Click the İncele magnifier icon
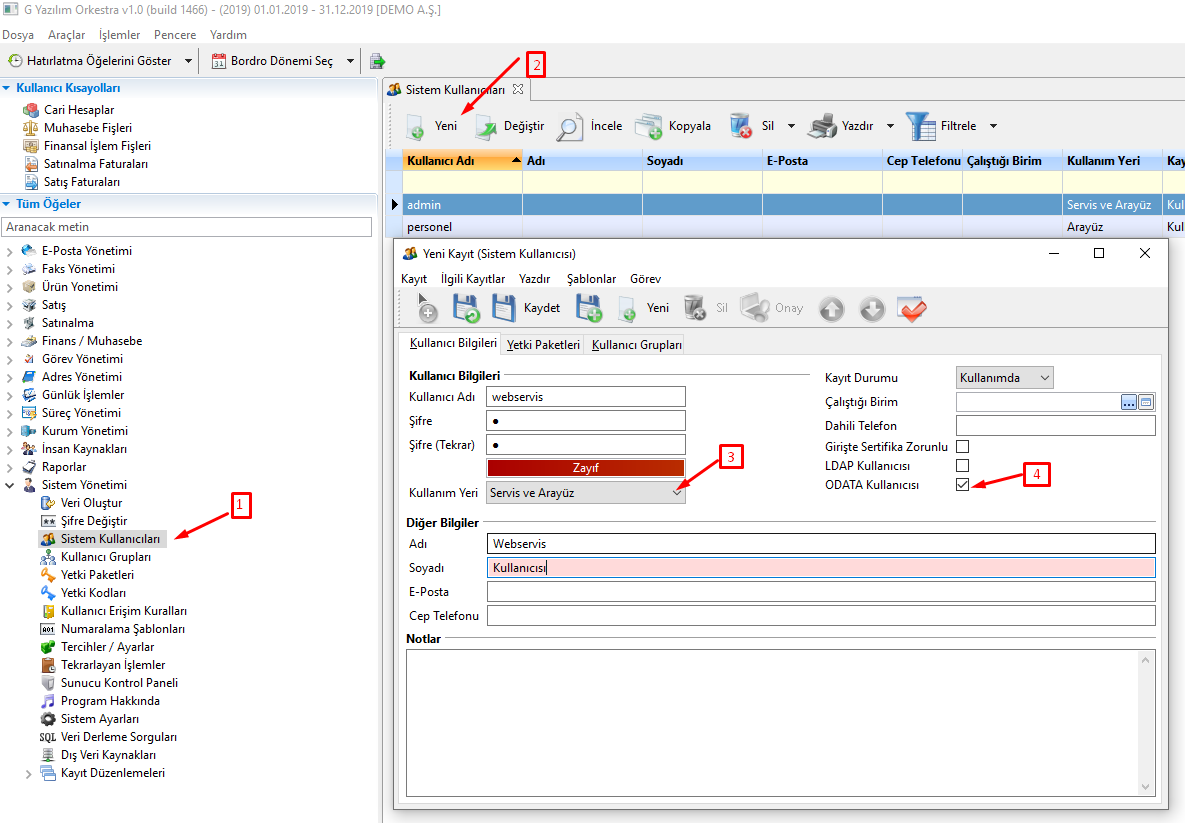This screenshot has width=1185, height=823. tap(570, 126)
